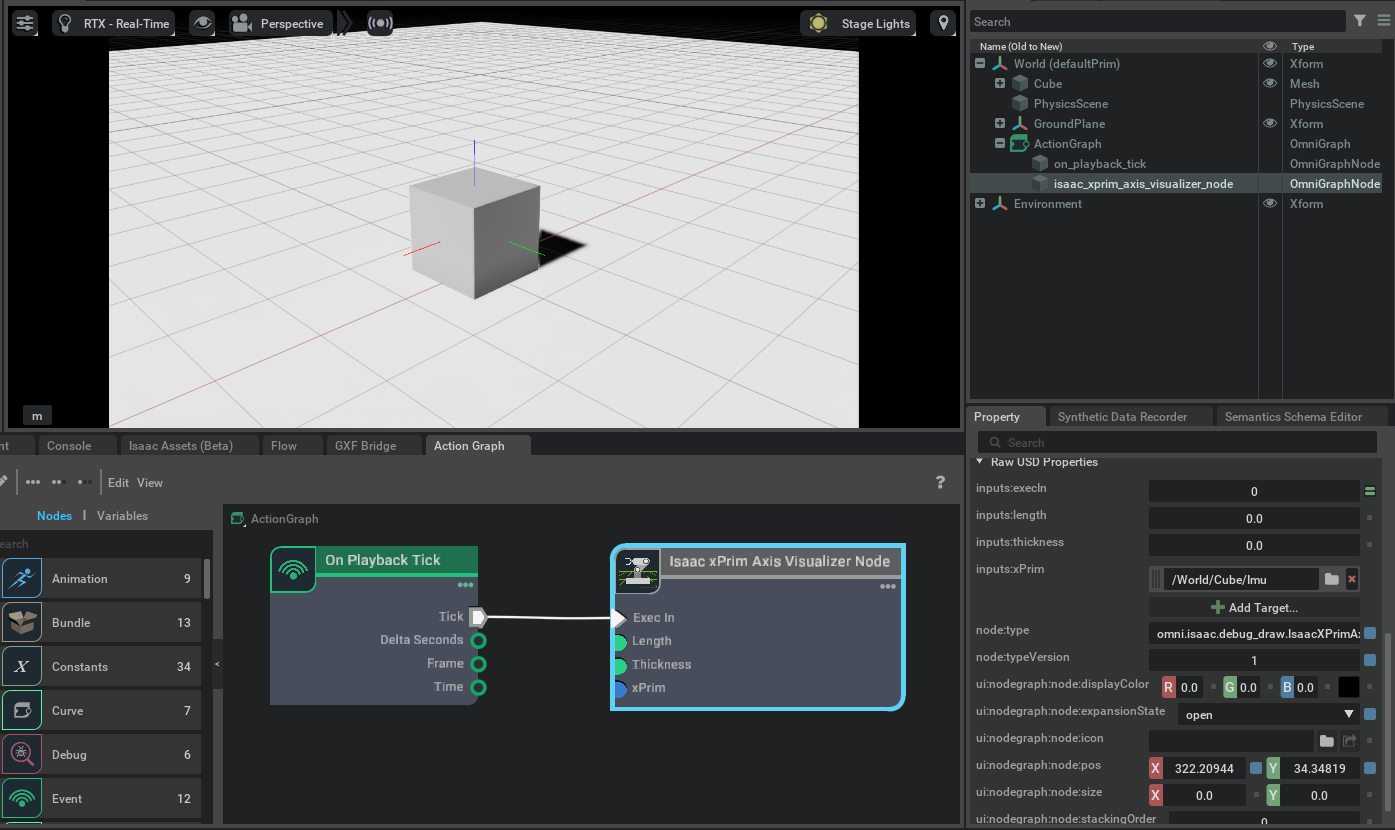Select the Variables list tab

pyautogui.click(x=122, y=516)
